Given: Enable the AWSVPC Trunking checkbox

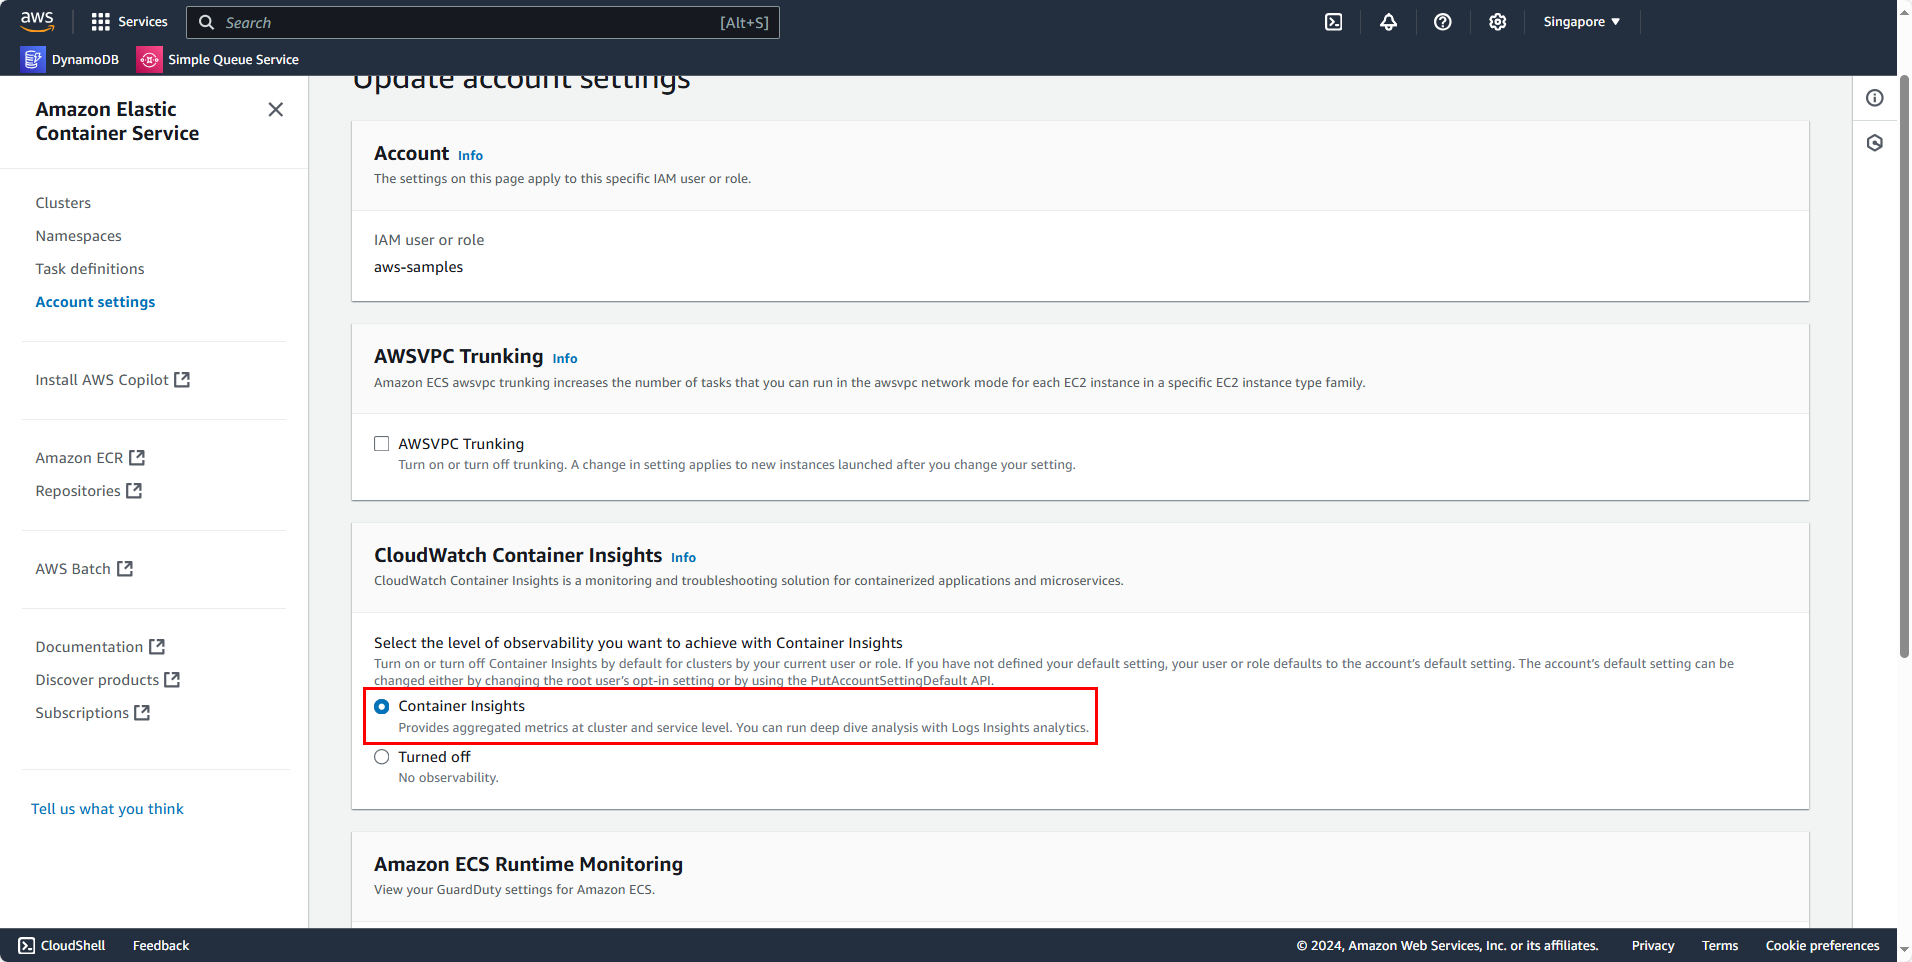Looking at the screenshot, I should [382, 444].
